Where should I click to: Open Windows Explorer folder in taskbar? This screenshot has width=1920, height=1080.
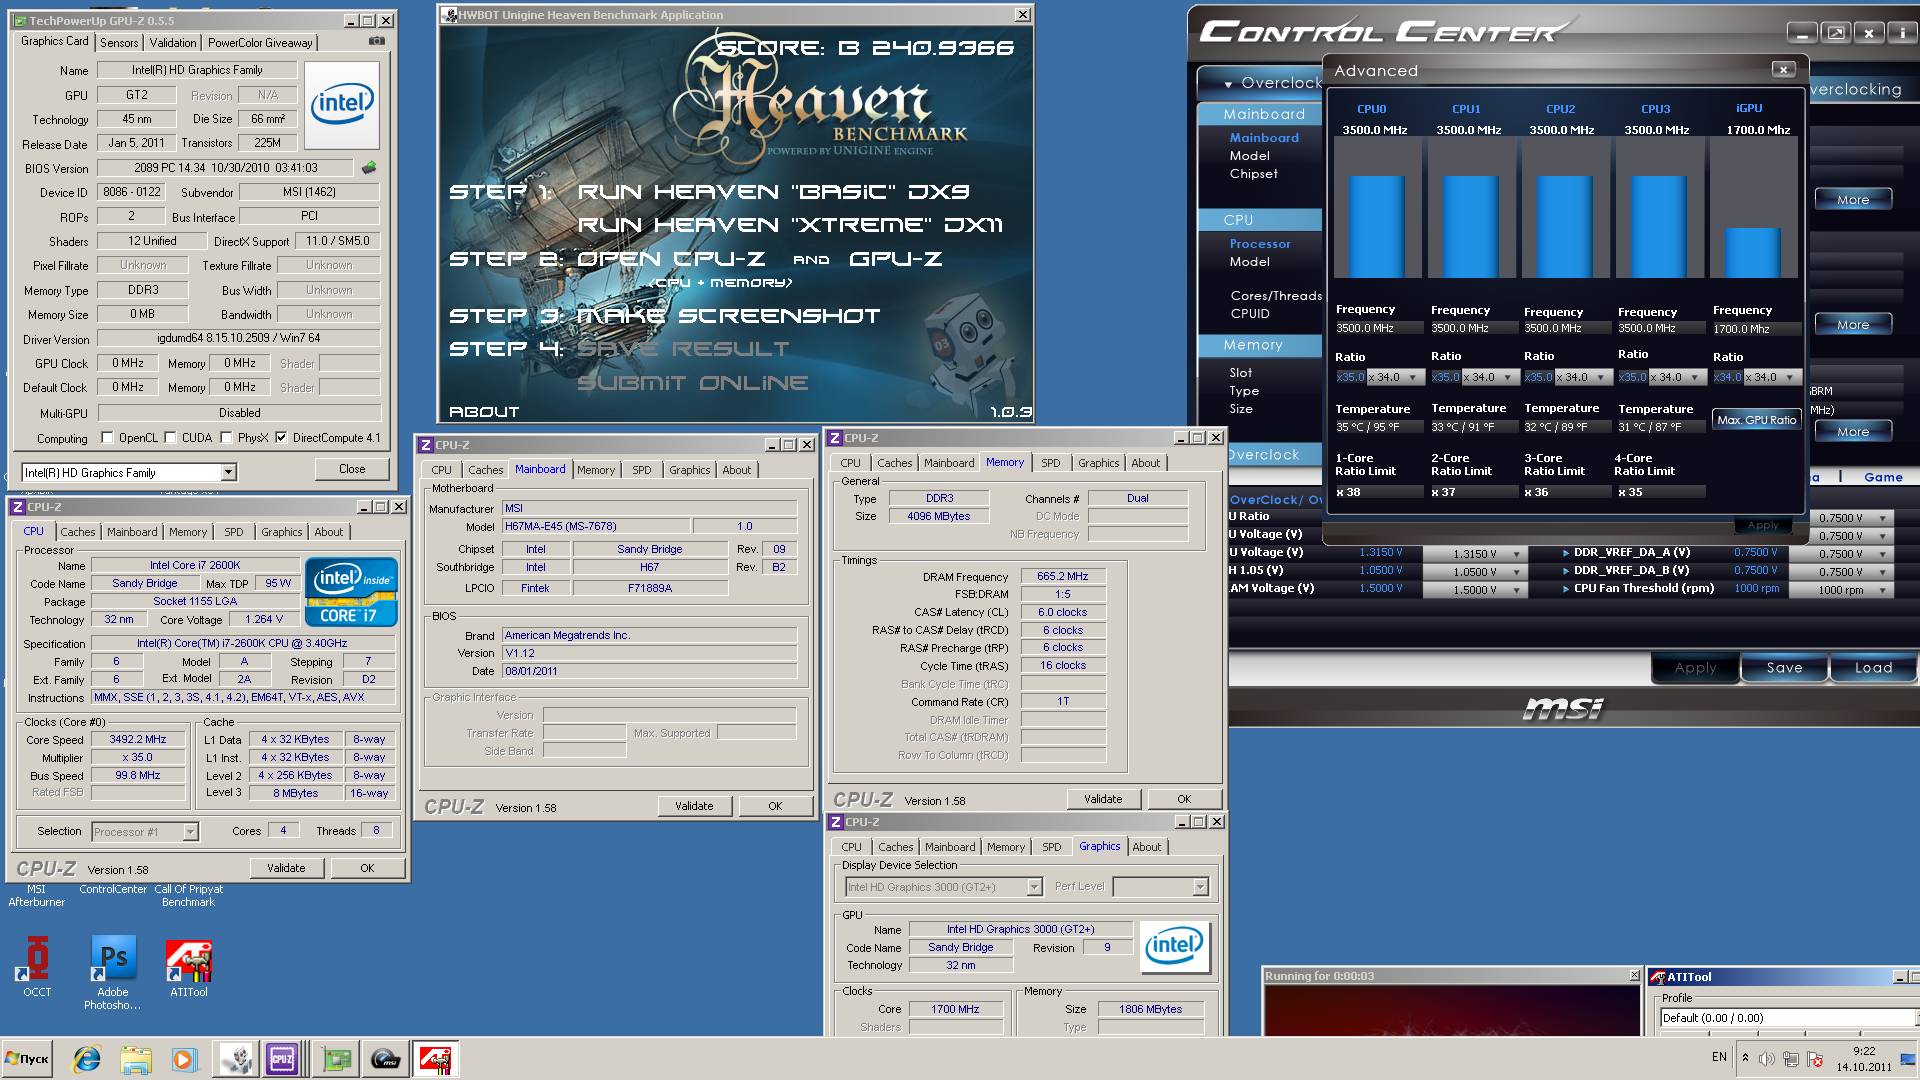[x=136, y=1059]
